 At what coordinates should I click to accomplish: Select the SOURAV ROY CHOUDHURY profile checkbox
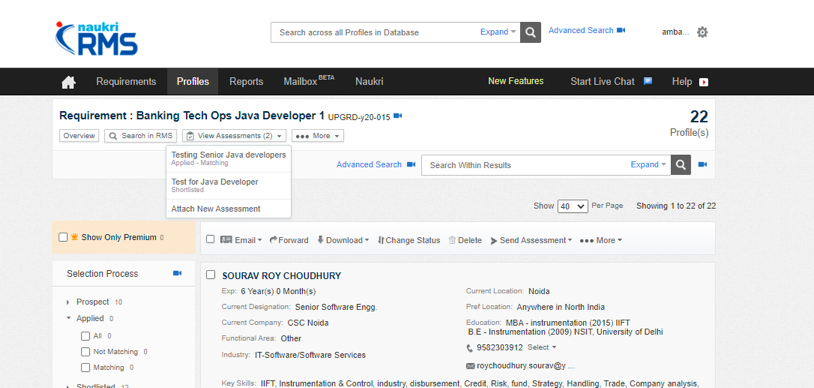point(210,275)
